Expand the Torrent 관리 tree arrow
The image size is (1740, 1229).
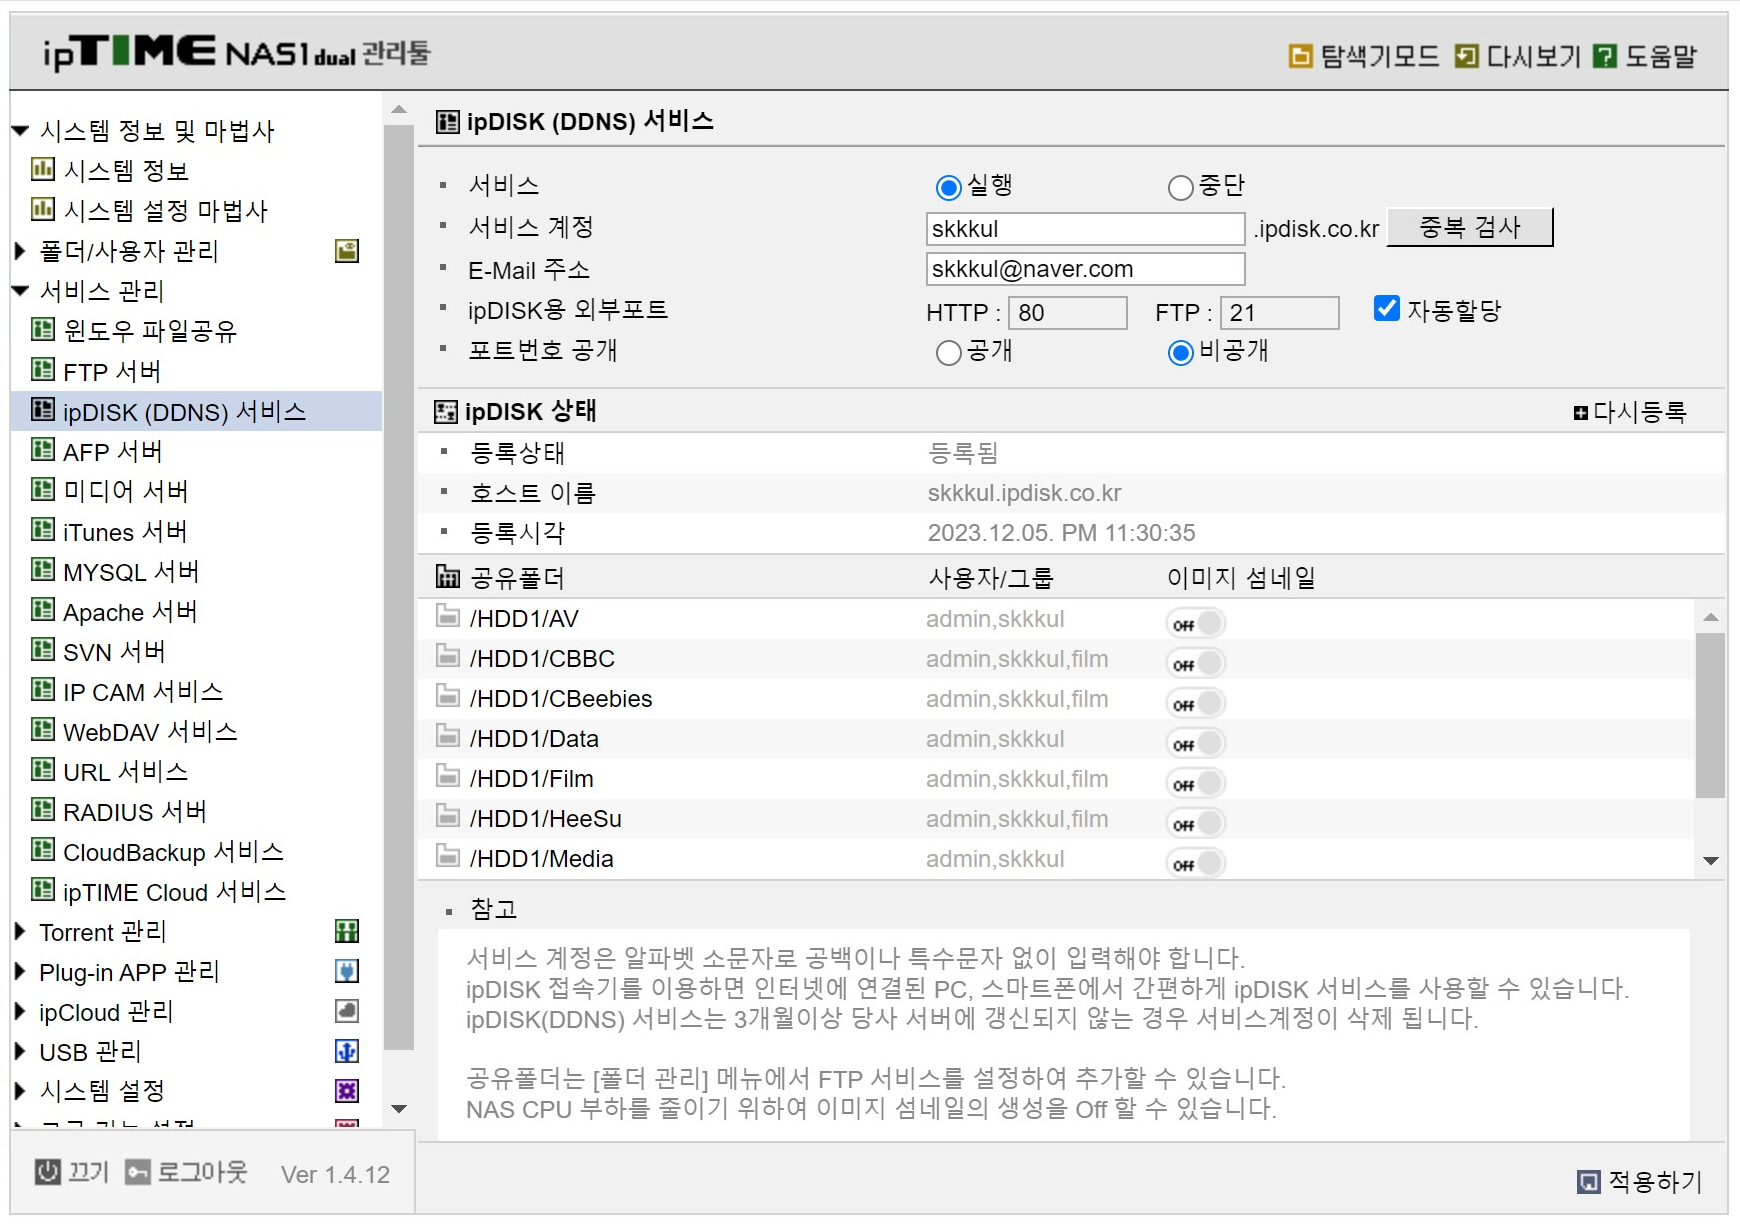pyautogui.click(x=19, y=931)
